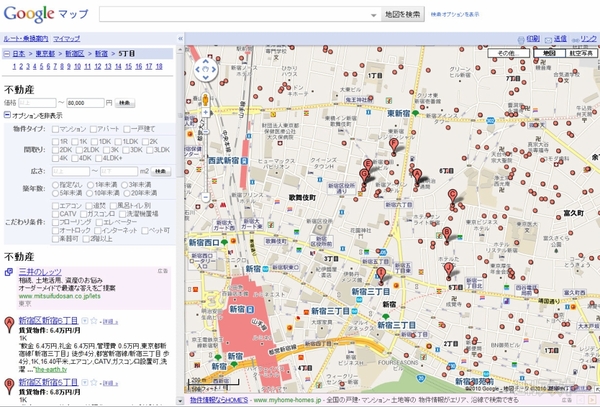The height and width of the screenshot is (407, 600).
Task: Switch to the 航空写真 satellite view
Action: pyautogui.click(x=581, y=53)
